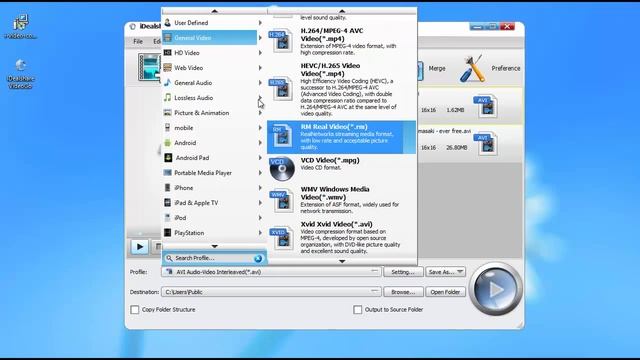Click the General Audio note icon
The height and width of the screenshot is (360, 640).
[167, 82]
